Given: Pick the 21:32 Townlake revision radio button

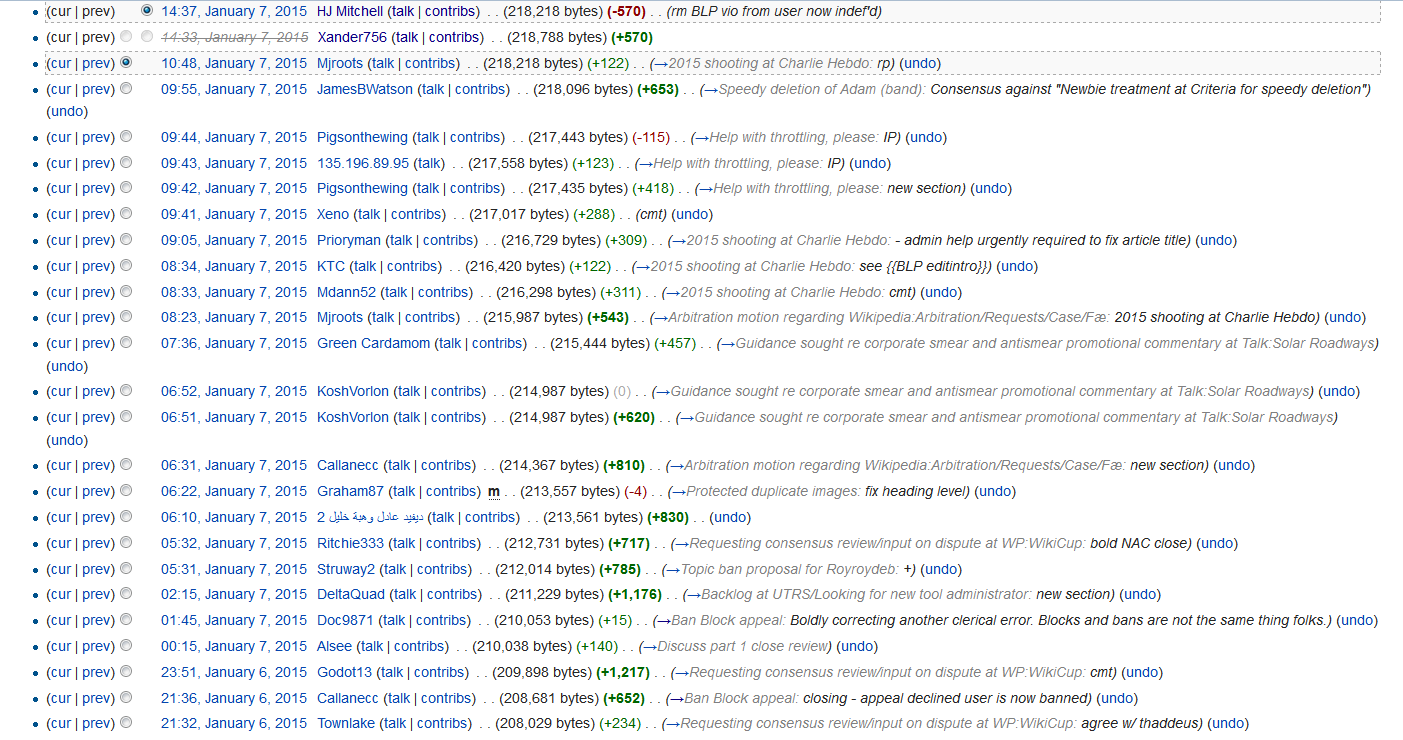Looking at the screenshot, I should (126, 722).
